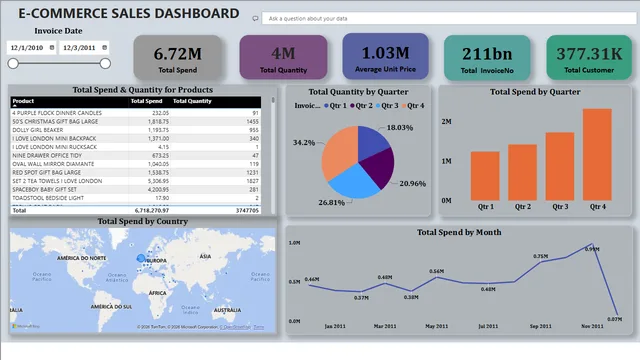Screen dimensions: 640x360
Task: Open the Terms link on the map
Action: 259,327
